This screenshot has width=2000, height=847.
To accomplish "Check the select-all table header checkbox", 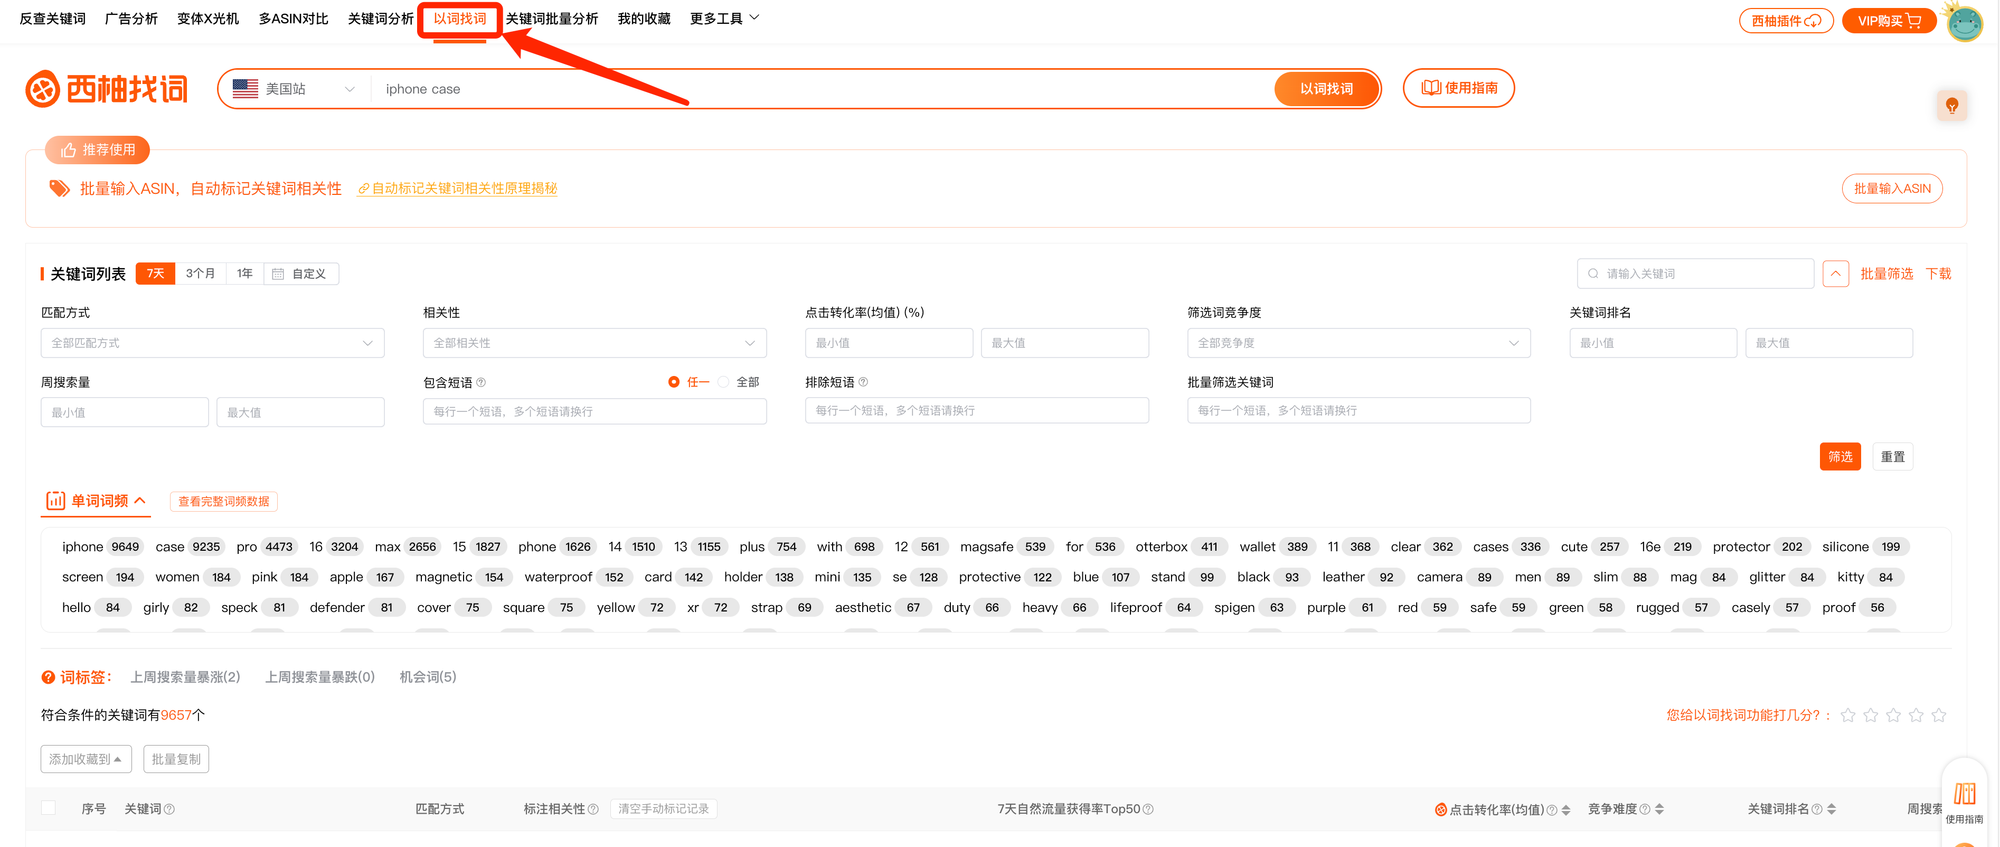I will tap(48, 808).
